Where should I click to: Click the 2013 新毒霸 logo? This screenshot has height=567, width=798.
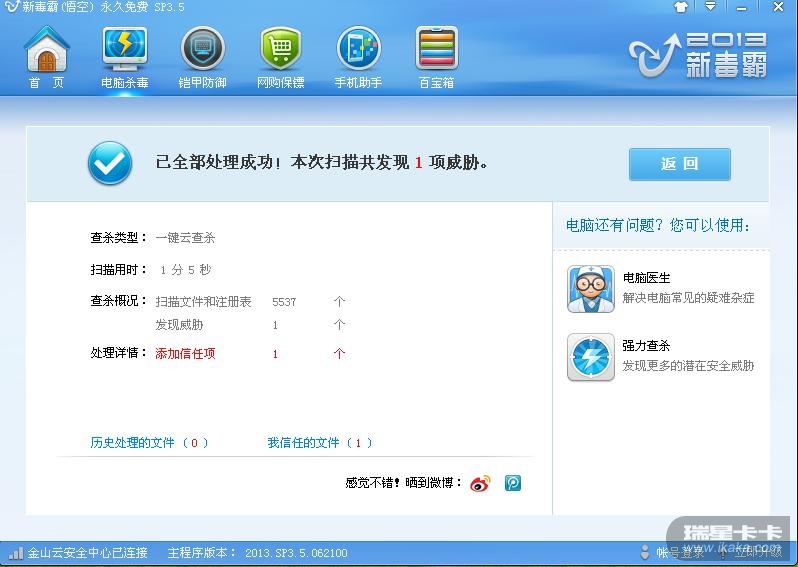[698, 55]
